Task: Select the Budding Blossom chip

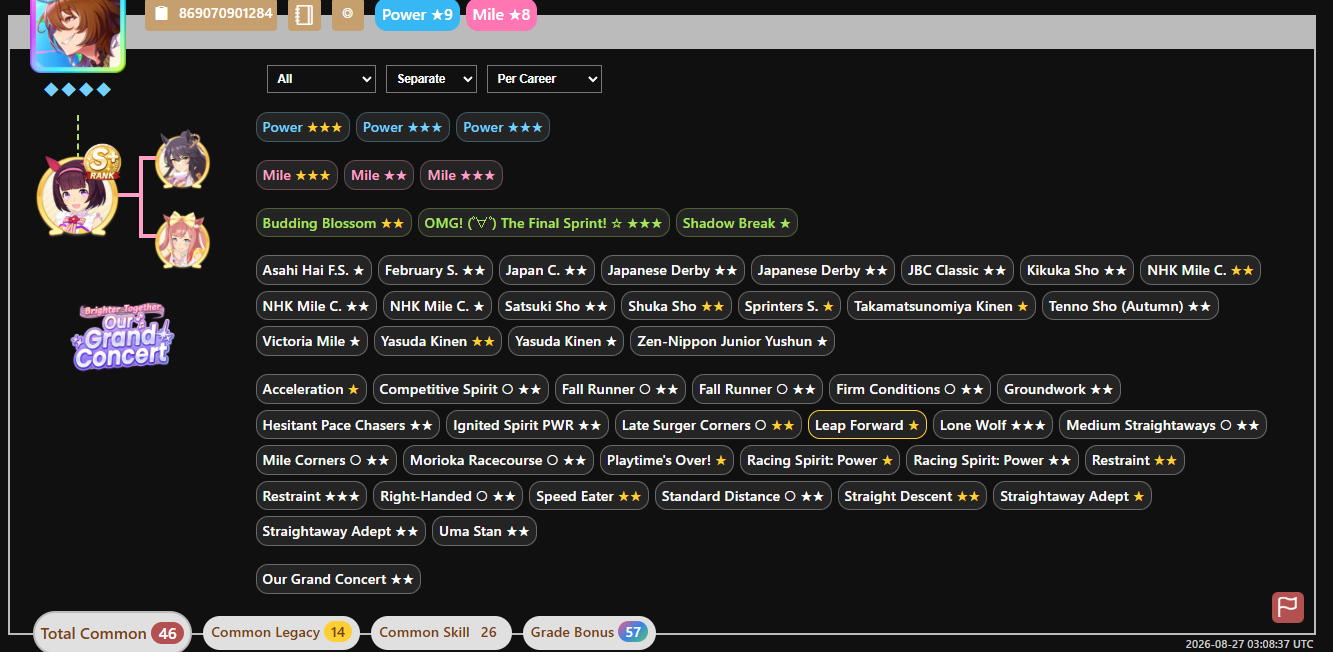Action: tap(333, 223)
